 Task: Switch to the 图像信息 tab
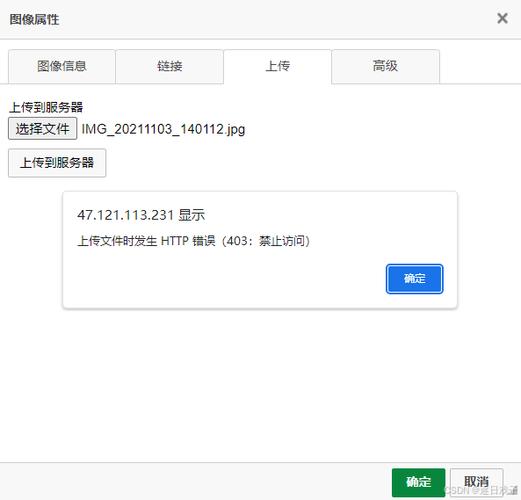tap(62, 66)
